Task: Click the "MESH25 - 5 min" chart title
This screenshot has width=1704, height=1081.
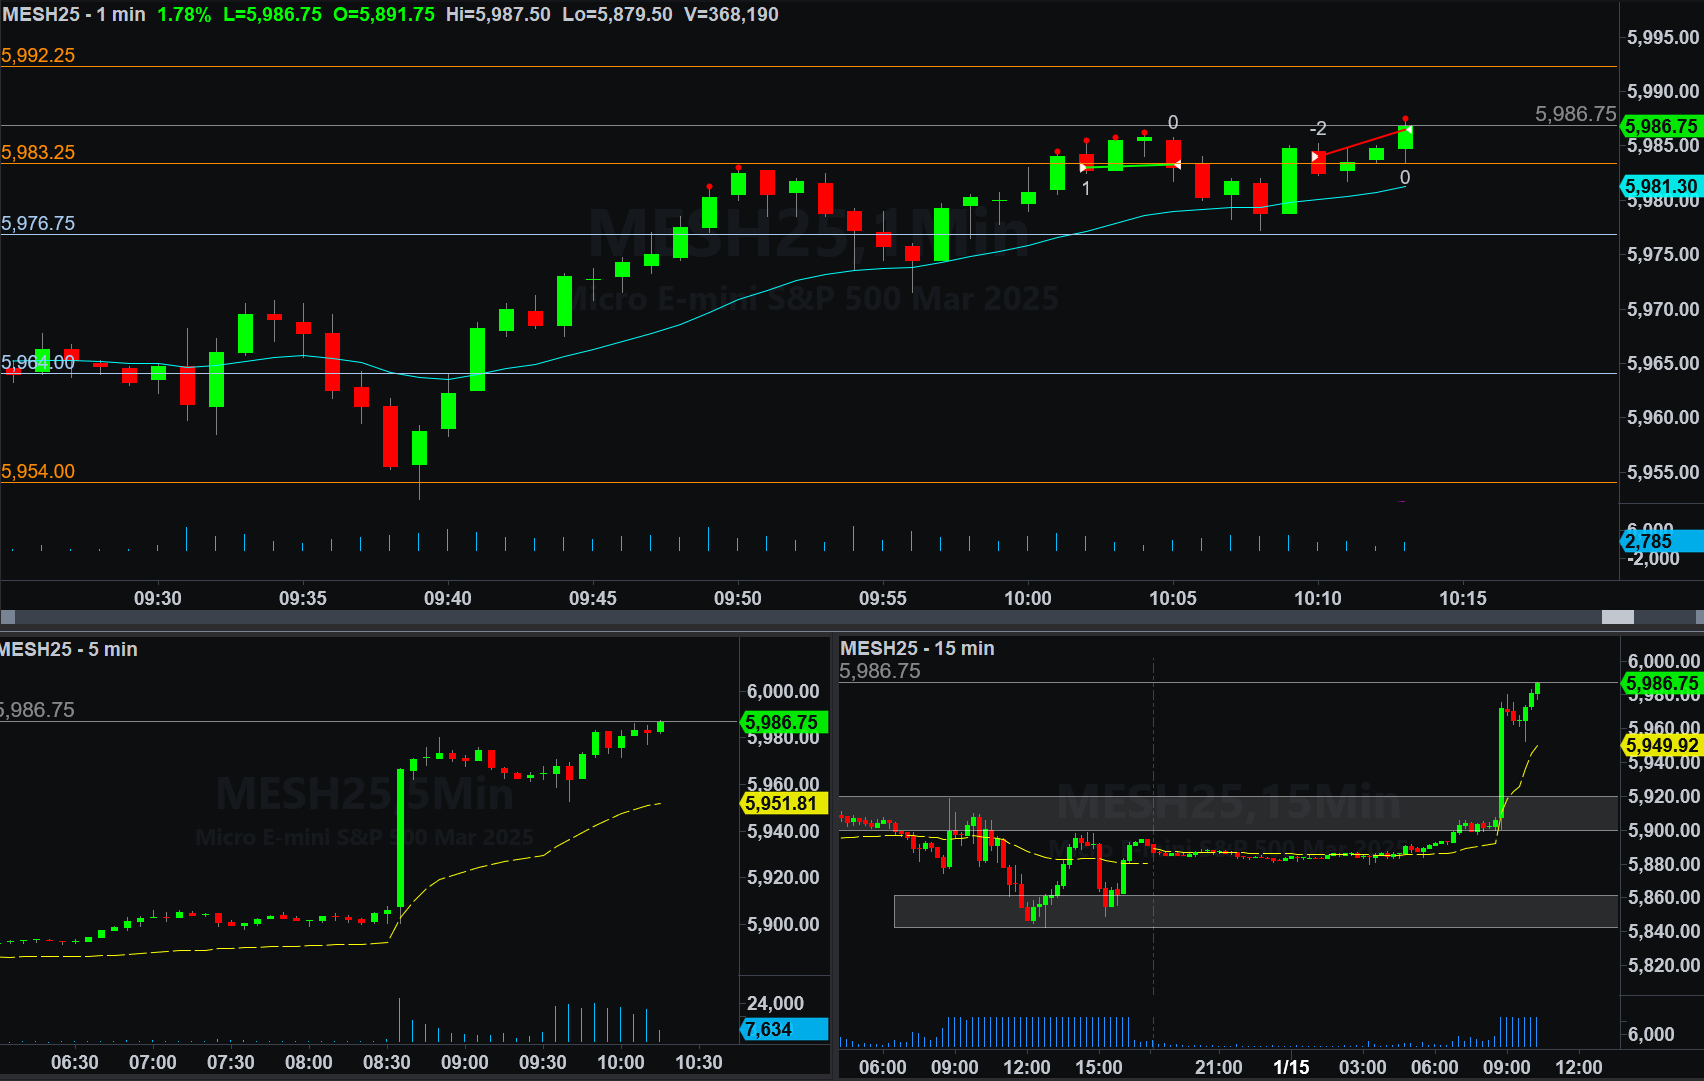Action: (68, 649)
